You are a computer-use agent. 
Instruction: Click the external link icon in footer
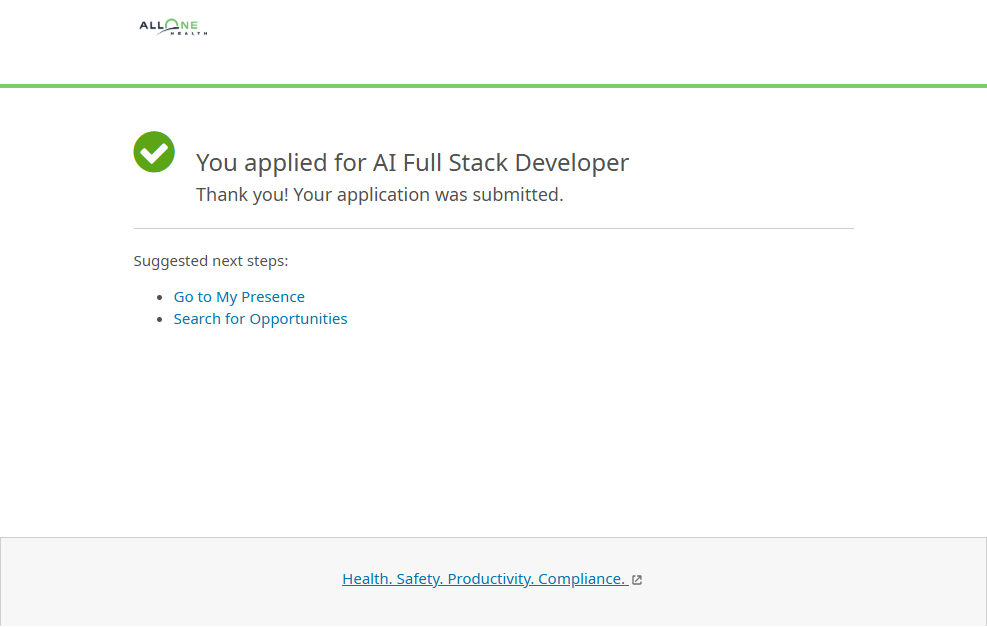coord(637,580)
